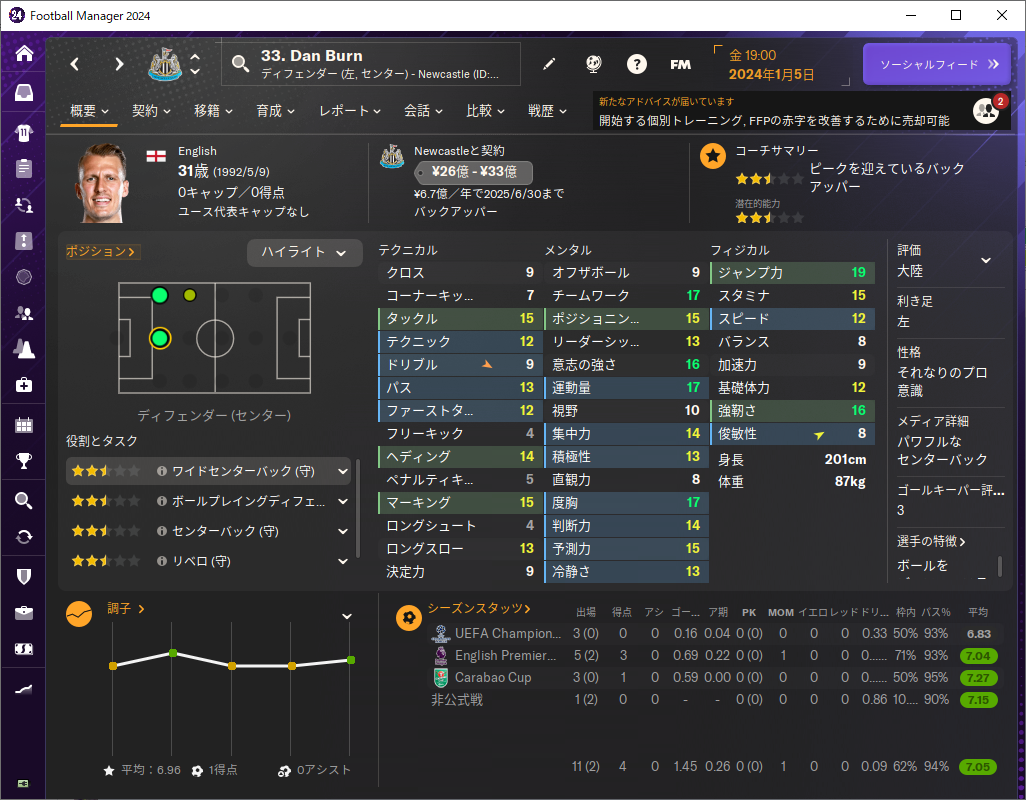Viewport: 1026px width, 800px height.
Task: Open the finances banknote icon in sidebar
Action: click(x=24, y=649)
